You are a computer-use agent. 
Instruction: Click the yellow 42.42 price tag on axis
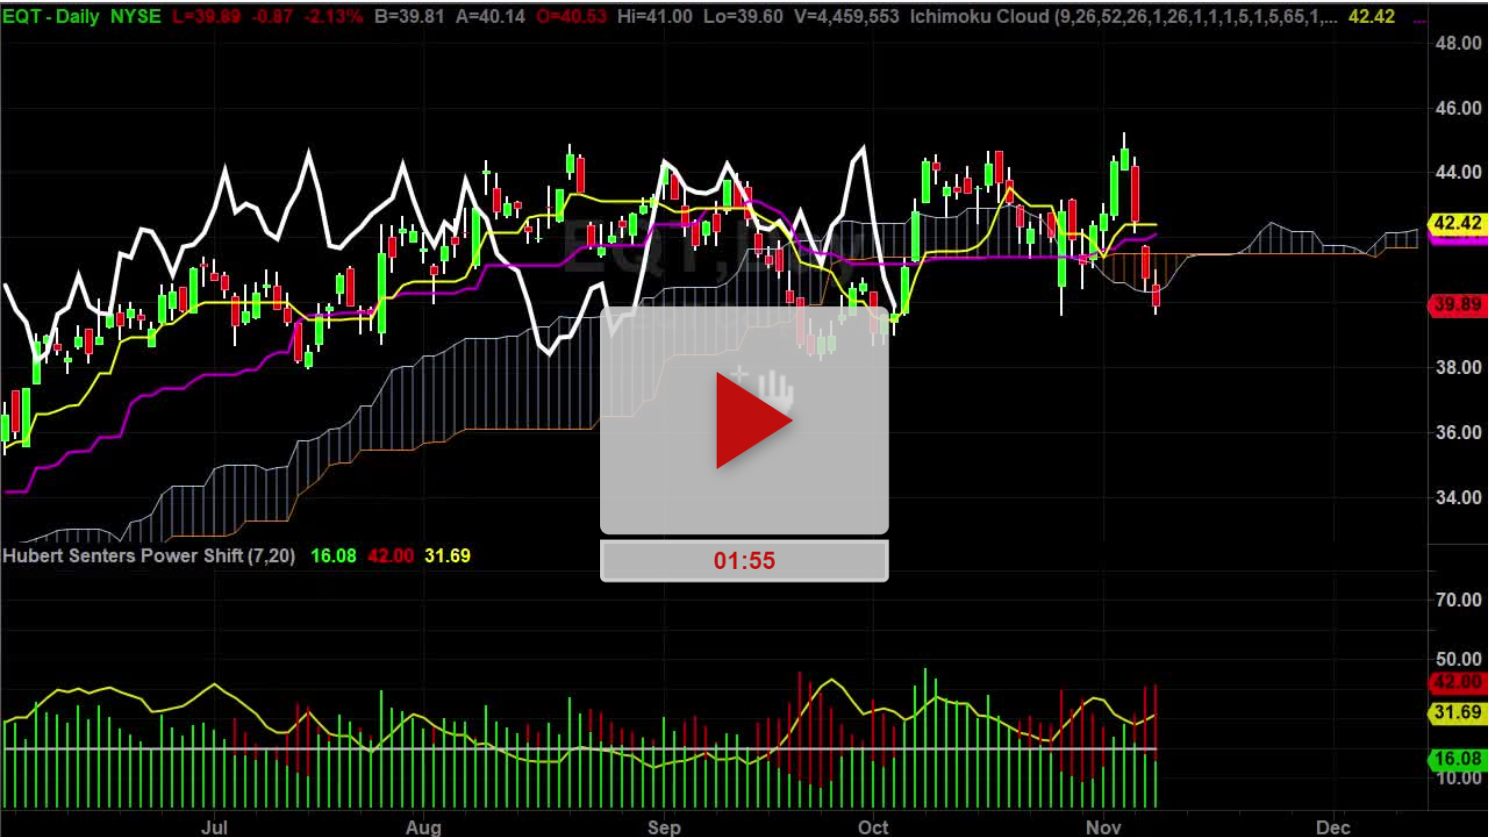click(x=1457, y=223)
